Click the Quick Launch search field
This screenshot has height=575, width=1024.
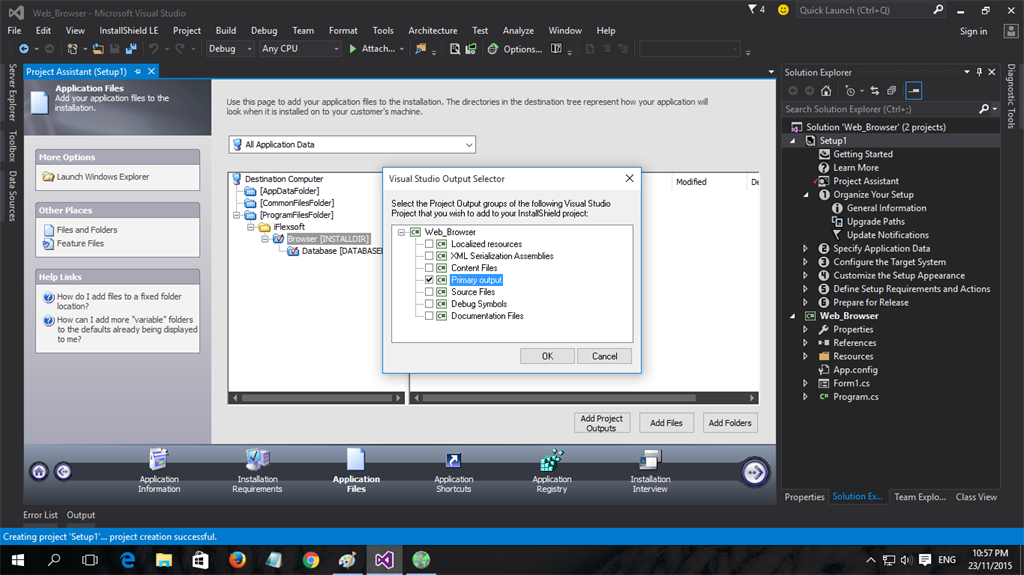[864, 10]
